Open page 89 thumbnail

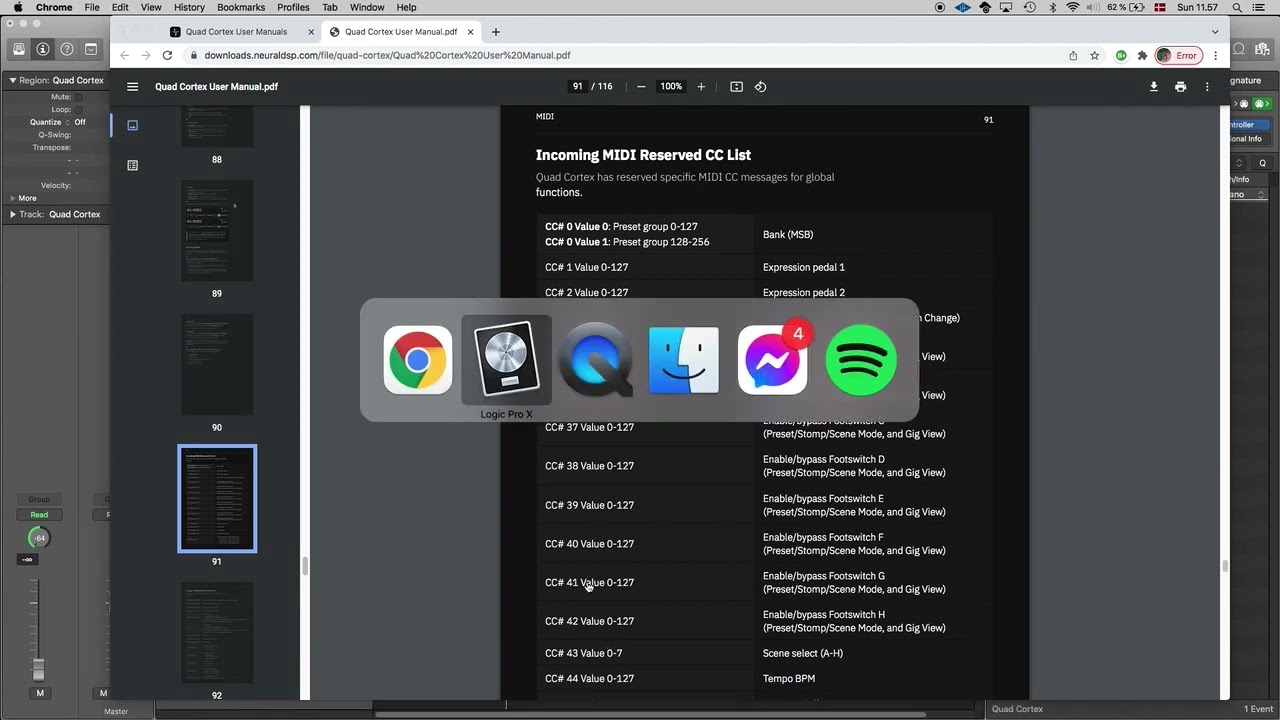pyautogui.click(x=217, y=230)
